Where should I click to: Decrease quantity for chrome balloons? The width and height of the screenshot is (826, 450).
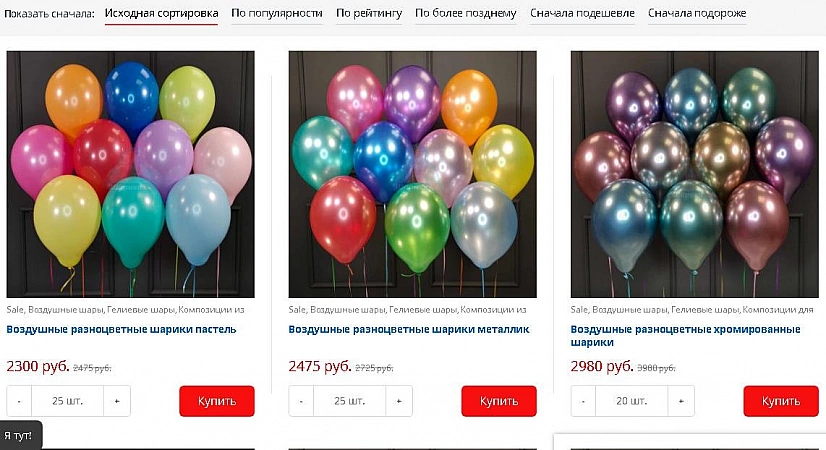pyautogui.click(x=583, y=401)
